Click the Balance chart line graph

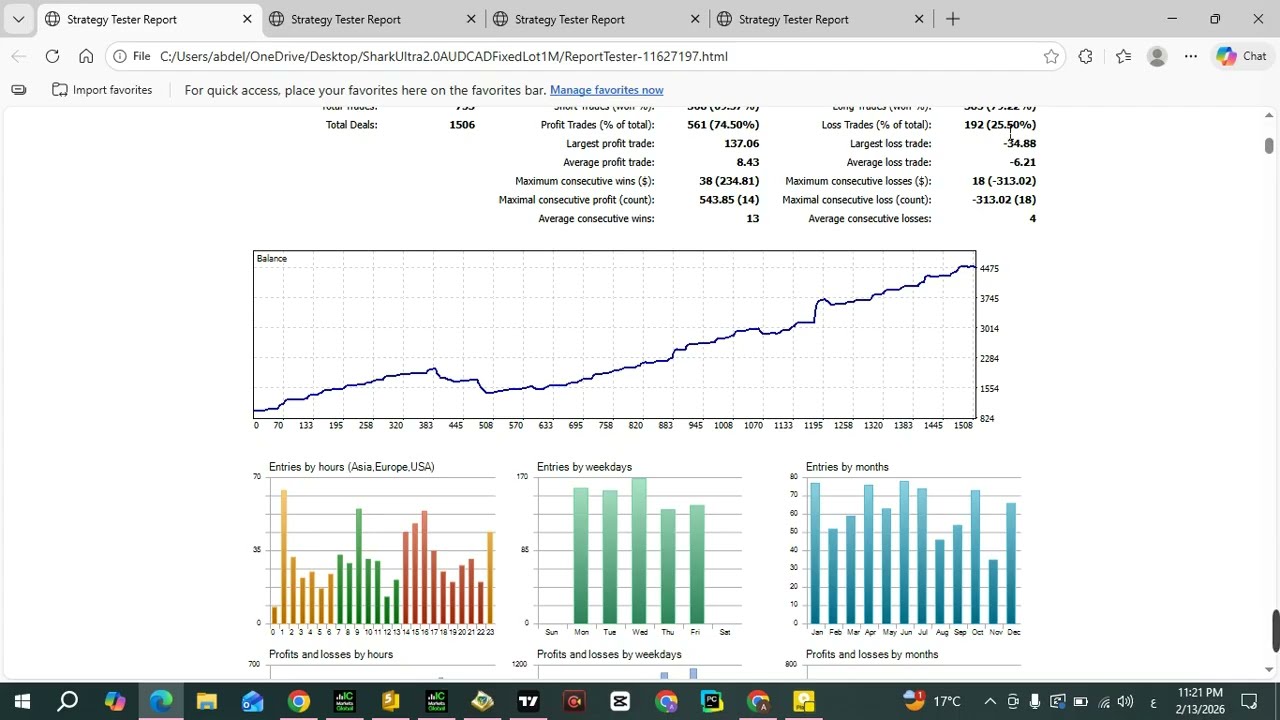(x=614, y=334)
